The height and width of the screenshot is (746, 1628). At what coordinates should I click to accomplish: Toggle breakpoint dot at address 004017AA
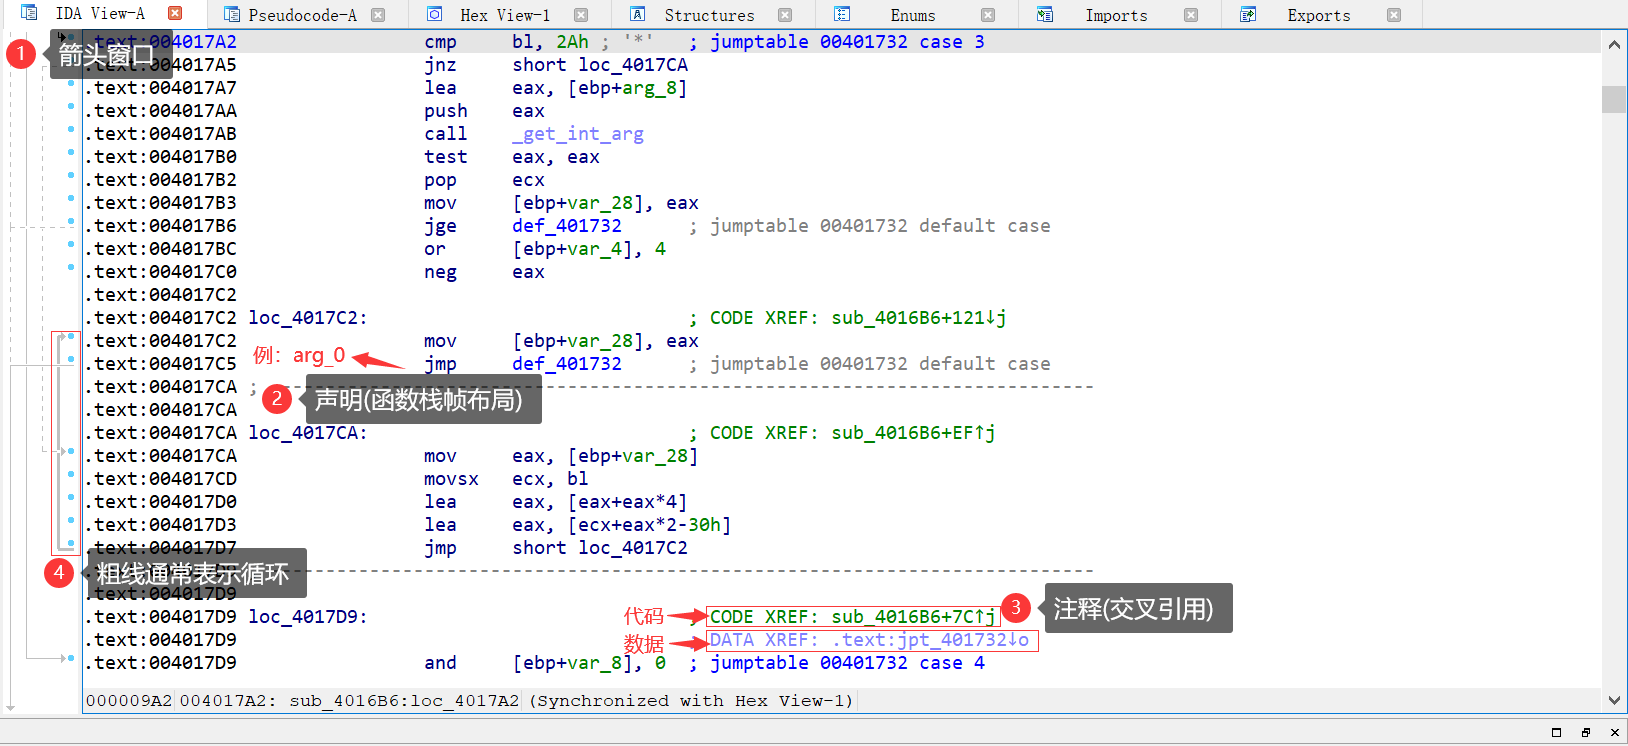pos(71,107)
